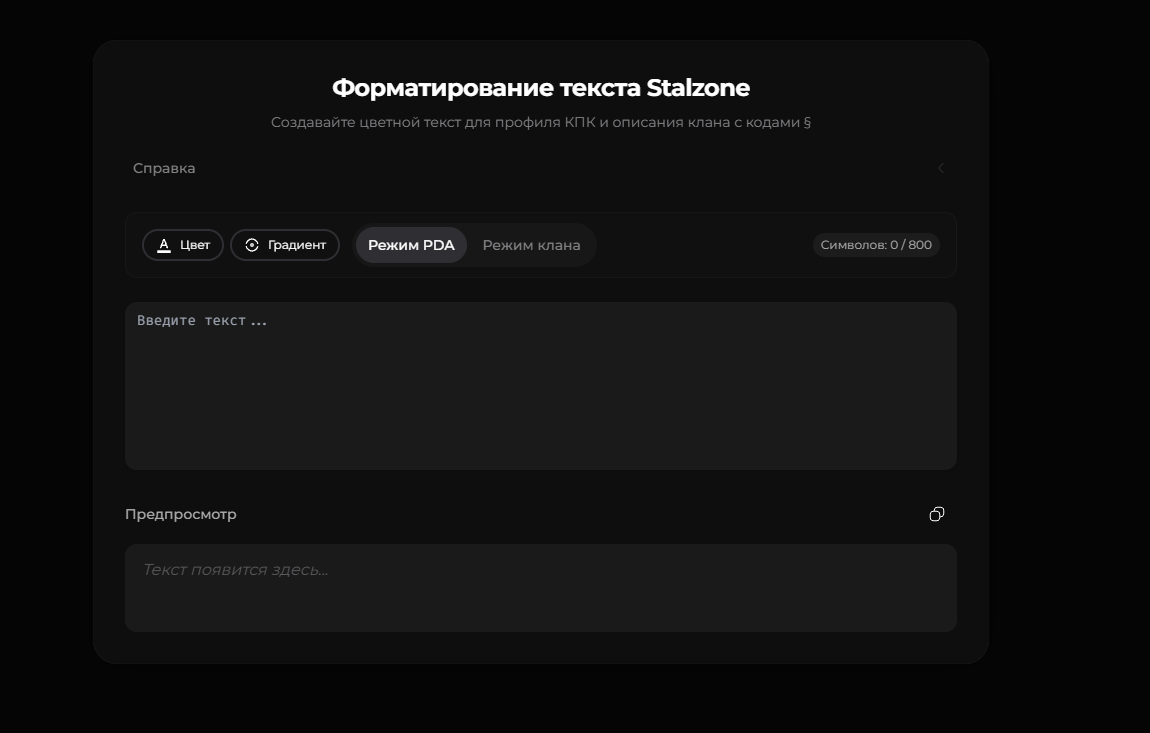This screenshot has width=1150, height=733.
Task: Open the Градиент gradient tool
Action: pos(285,245)
